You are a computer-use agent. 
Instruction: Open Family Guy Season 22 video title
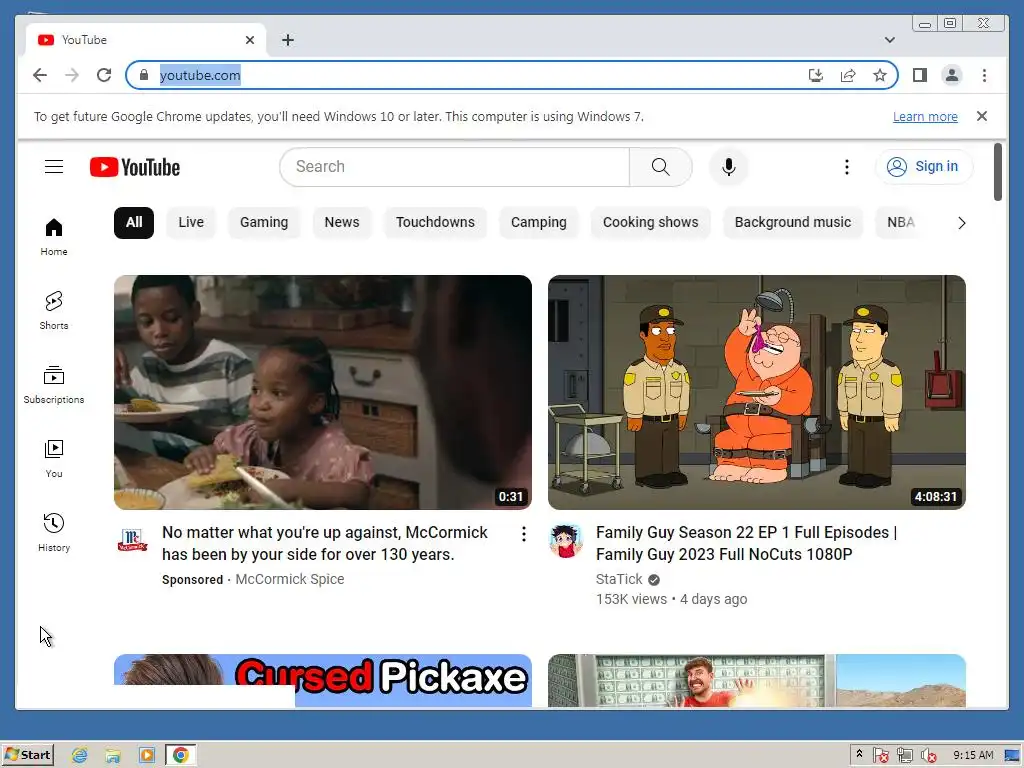(x=746, y=543)
